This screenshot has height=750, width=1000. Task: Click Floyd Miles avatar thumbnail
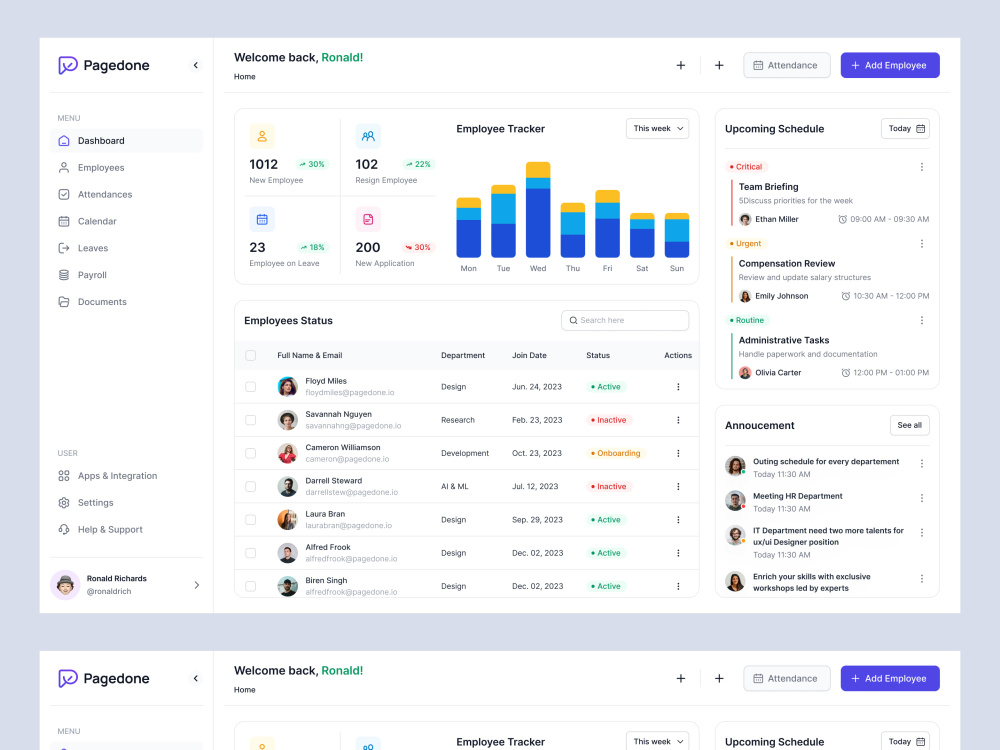pyautogui.click(x=288, y=387)
